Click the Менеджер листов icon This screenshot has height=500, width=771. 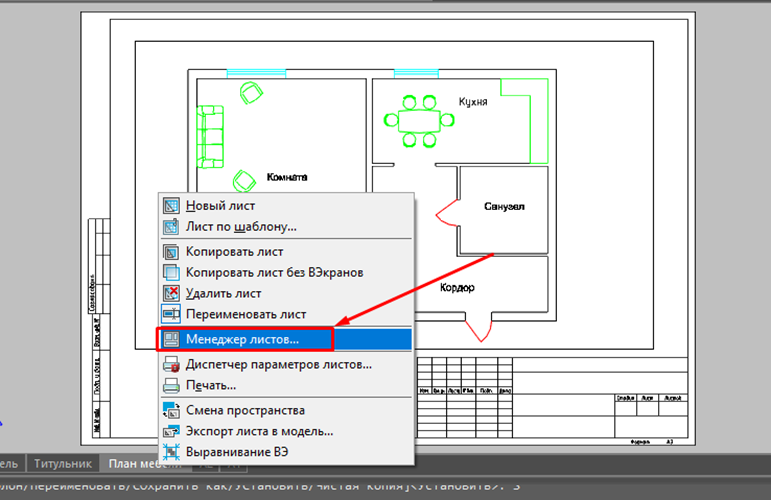pyautogui.click(x=171, y=339)
